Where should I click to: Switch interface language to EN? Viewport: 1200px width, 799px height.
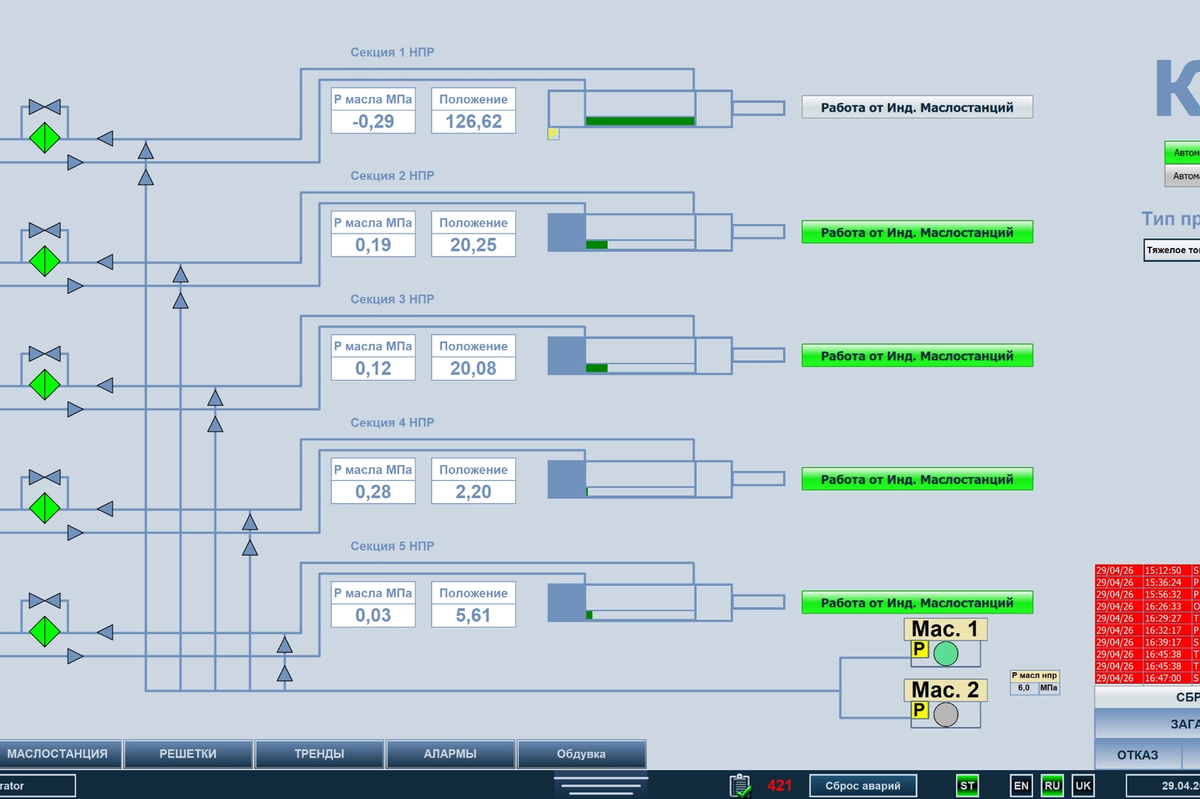pyautogui.click(x=1020, y=786)
